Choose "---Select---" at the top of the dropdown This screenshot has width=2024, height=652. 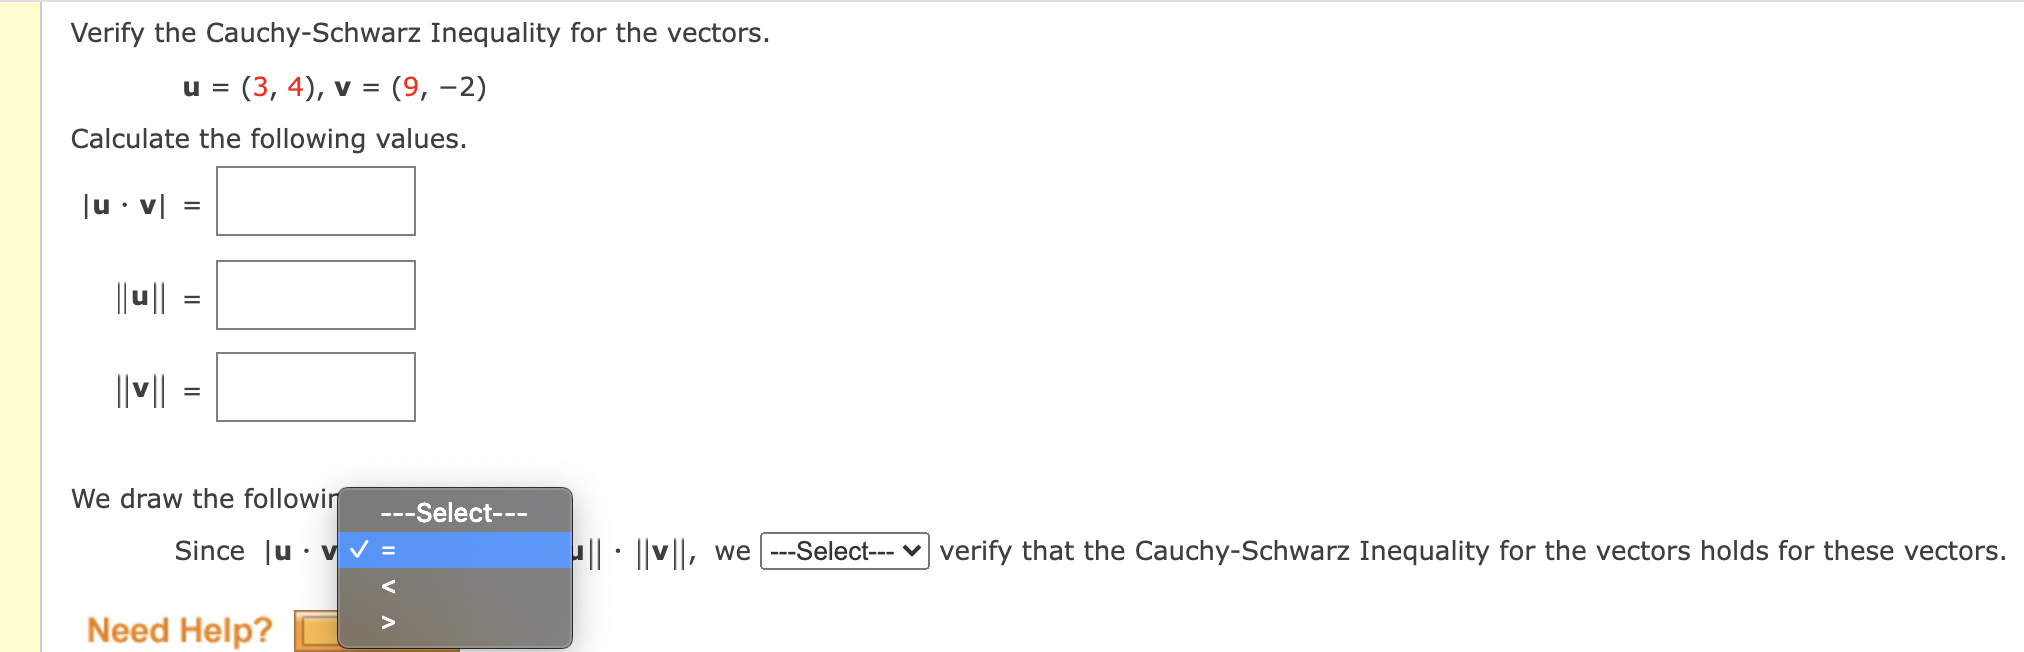[x=455, y=512]
